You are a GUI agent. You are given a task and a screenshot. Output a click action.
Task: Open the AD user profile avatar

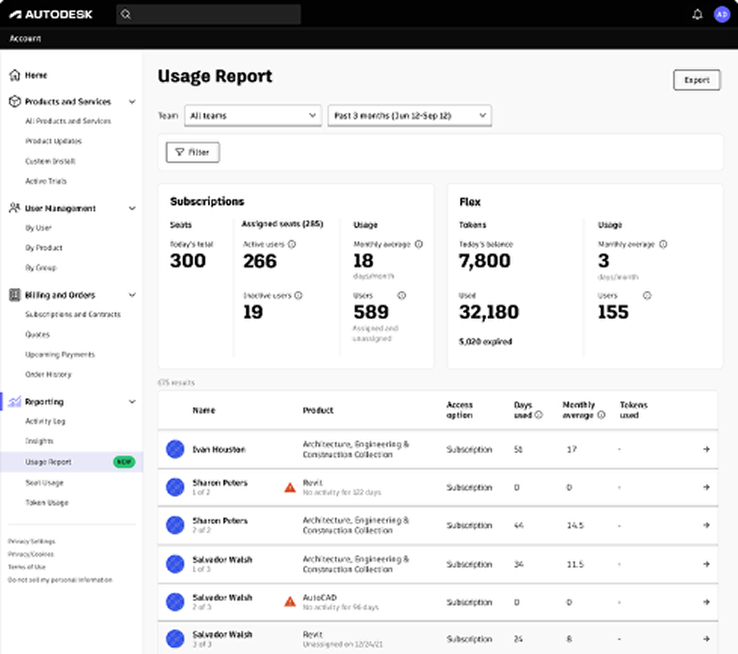point(721,14)
